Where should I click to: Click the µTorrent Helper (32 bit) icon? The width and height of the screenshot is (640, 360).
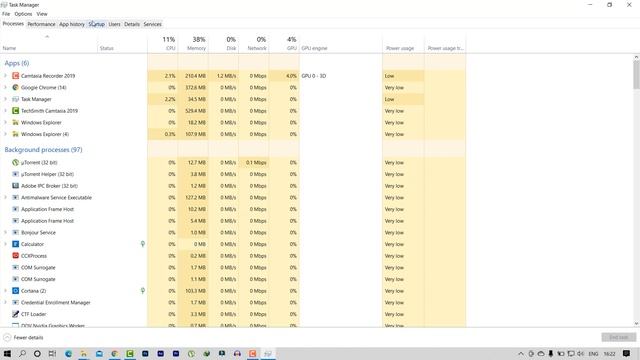16,174
